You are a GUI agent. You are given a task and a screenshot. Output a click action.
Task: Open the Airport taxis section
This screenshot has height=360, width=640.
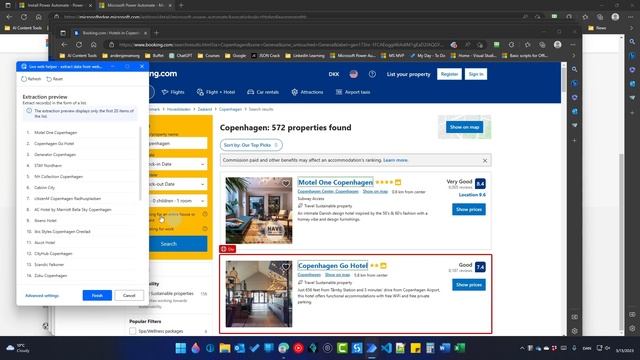353,92
